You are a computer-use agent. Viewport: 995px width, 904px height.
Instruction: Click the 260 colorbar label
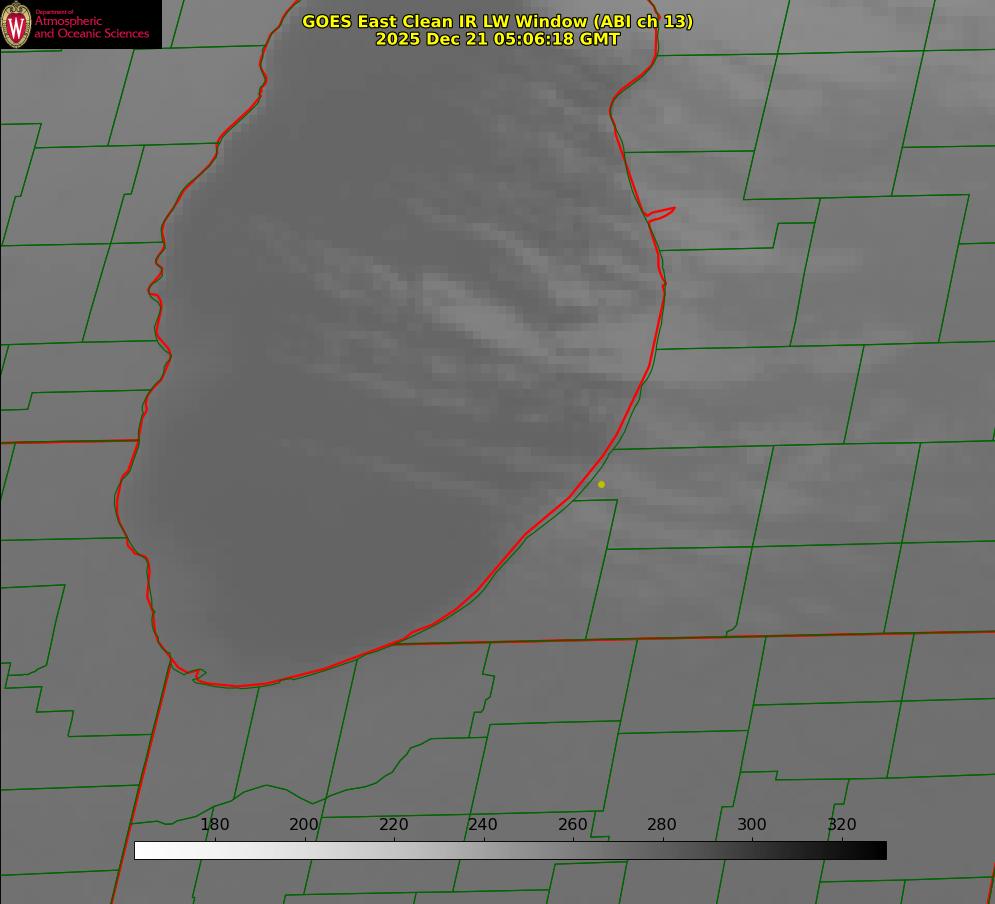point(572,824)
